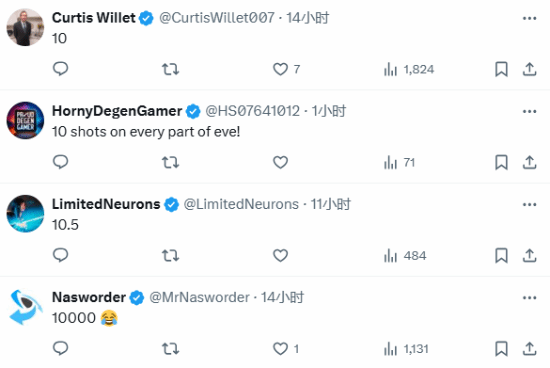Retweet LimitedNeurons' 10.5 post

(x=170, y=255)
